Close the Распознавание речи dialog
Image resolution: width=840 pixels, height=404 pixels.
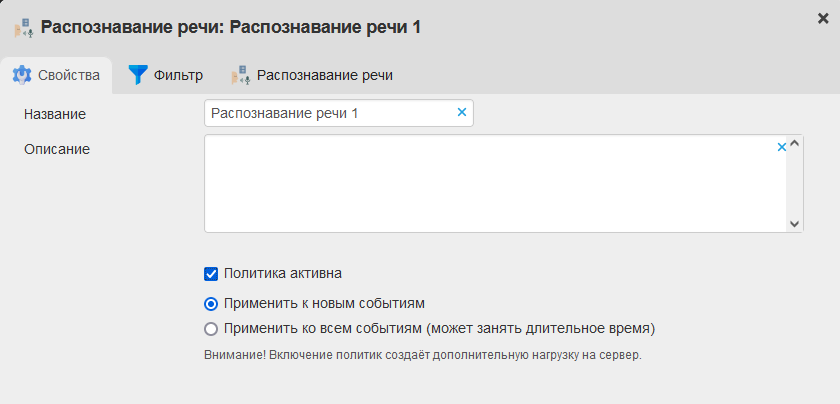pyautogui.click(x=823, y=18)
